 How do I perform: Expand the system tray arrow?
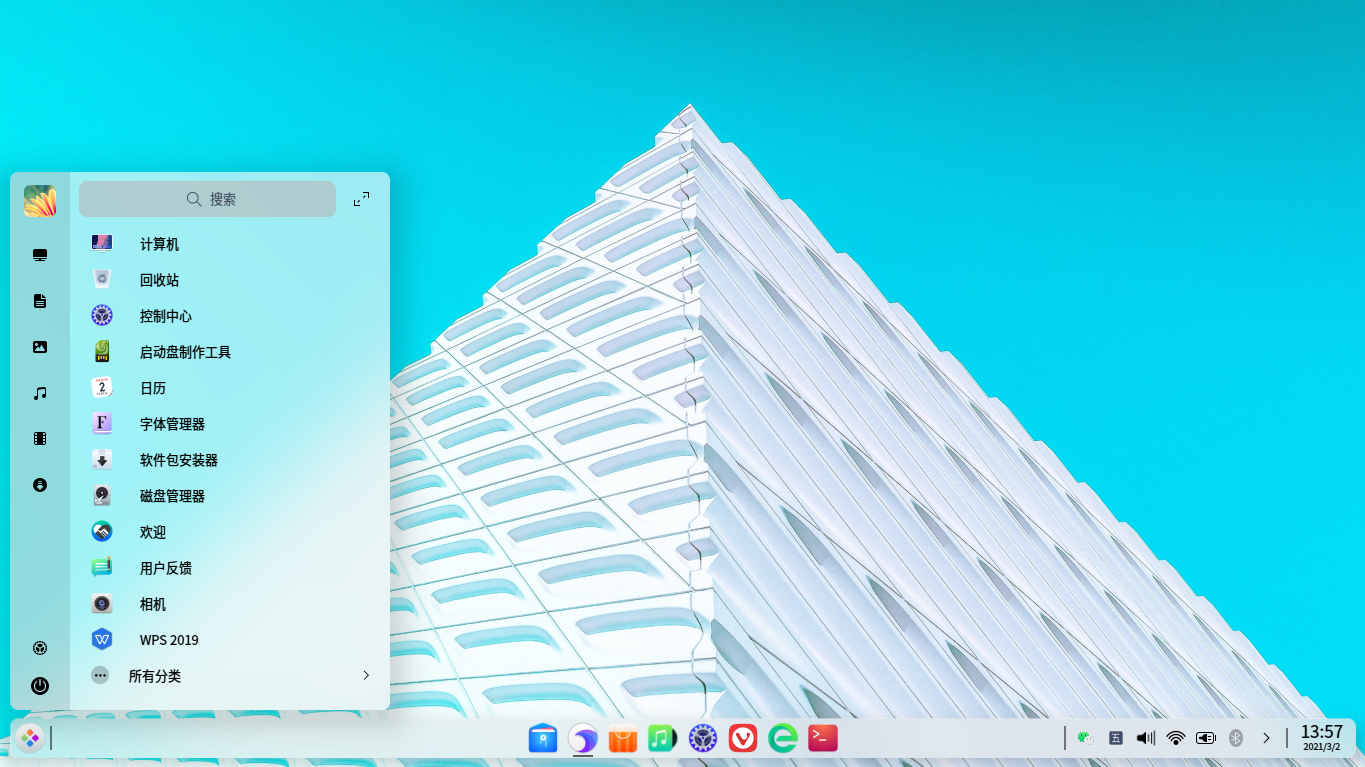[1266, 738]
